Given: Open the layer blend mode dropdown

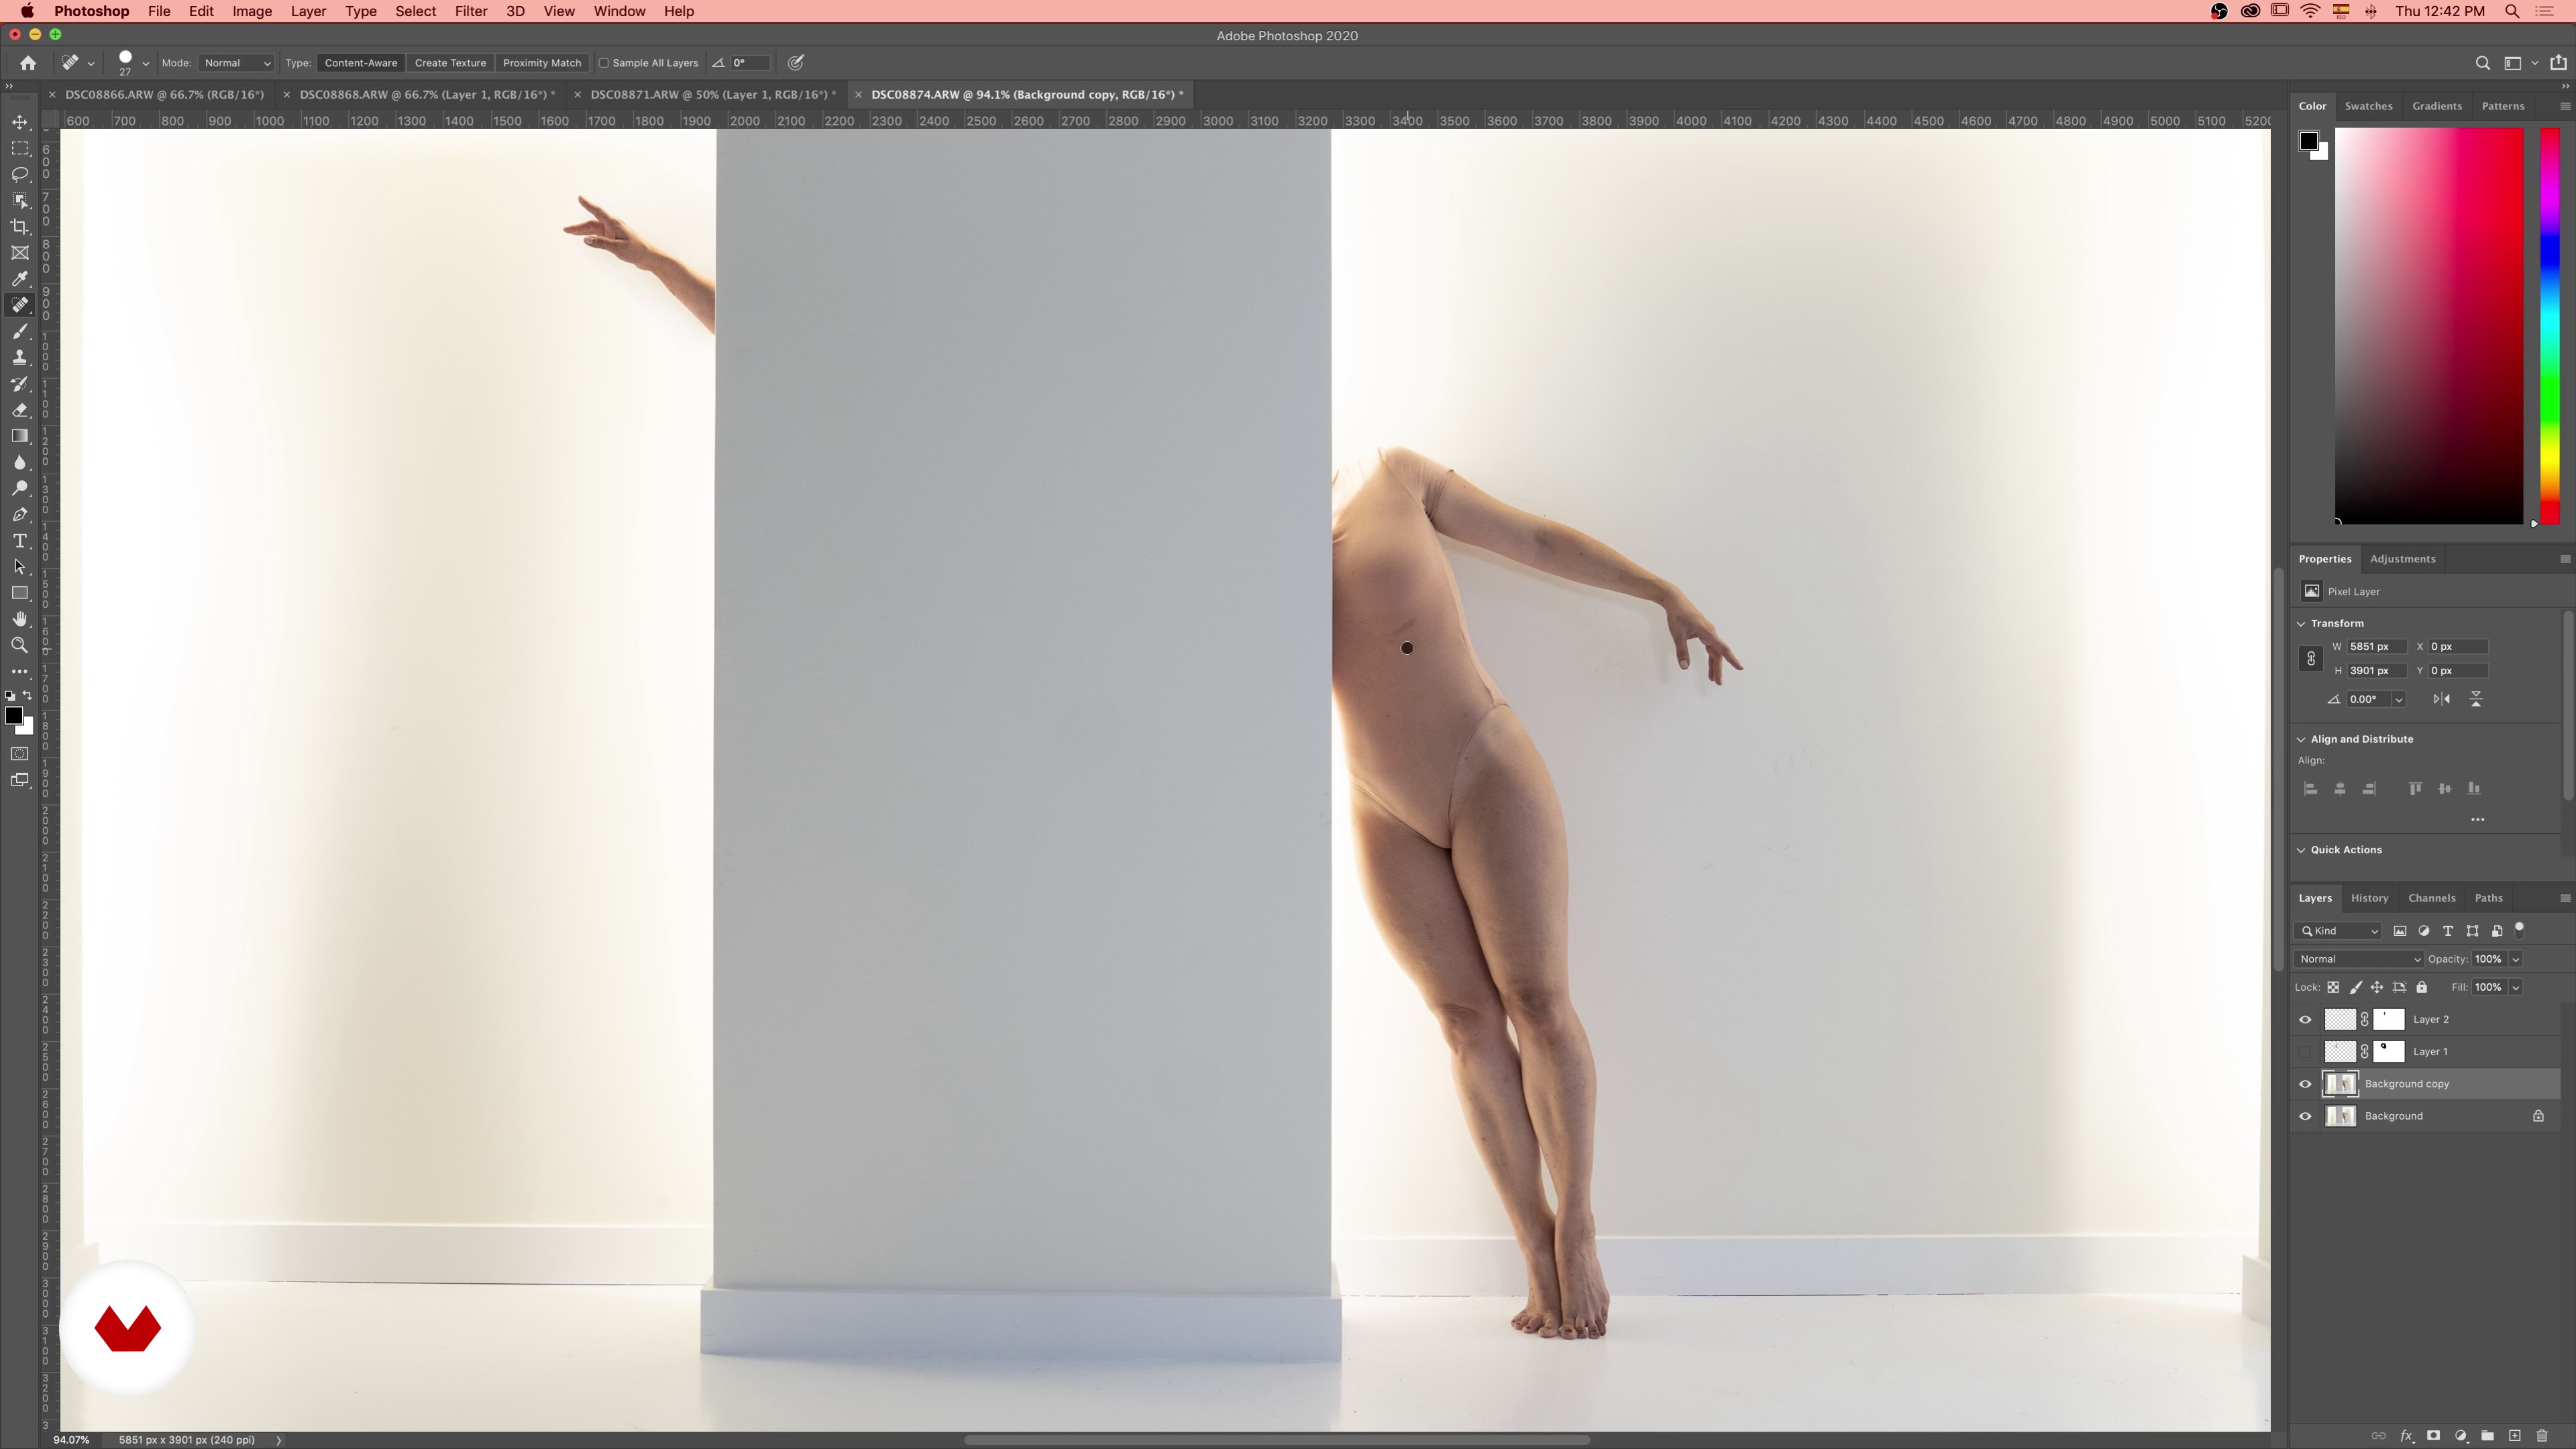Looking at the screenshot, I should (2358, 959).
